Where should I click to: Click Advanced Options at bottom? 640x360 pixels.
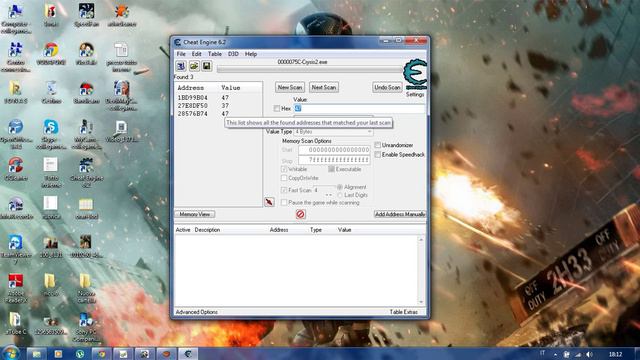tap(197, 312)
